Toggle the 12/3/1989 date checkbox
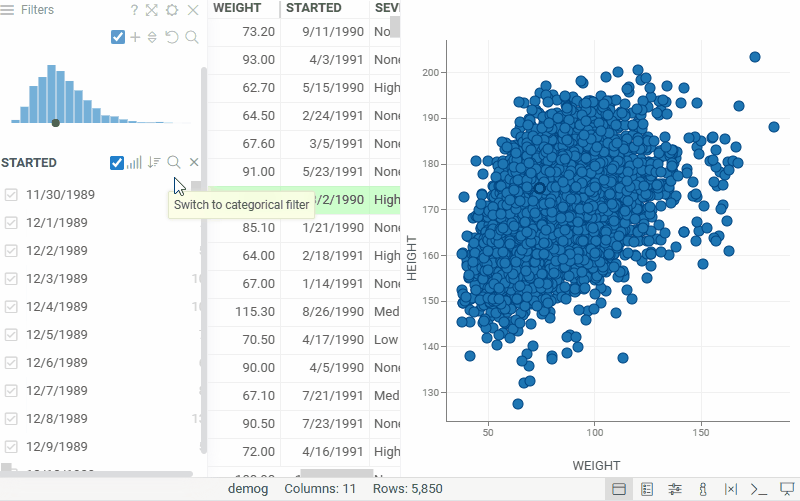Screen dimensions: 800x501 [12, 279]
